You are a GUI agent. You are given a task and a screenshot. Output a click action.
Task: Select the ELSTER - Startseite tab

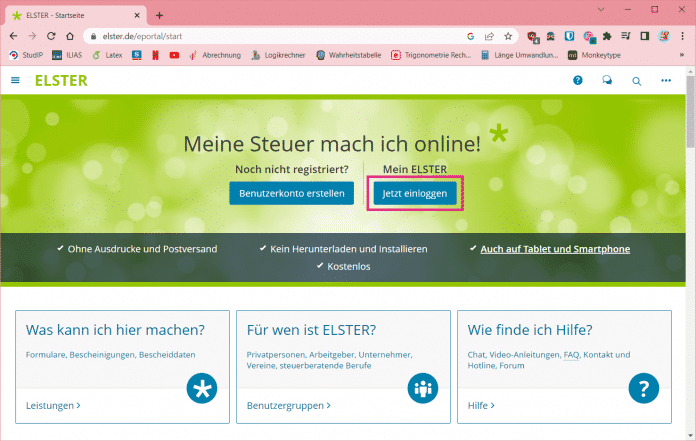coord(75,15)
